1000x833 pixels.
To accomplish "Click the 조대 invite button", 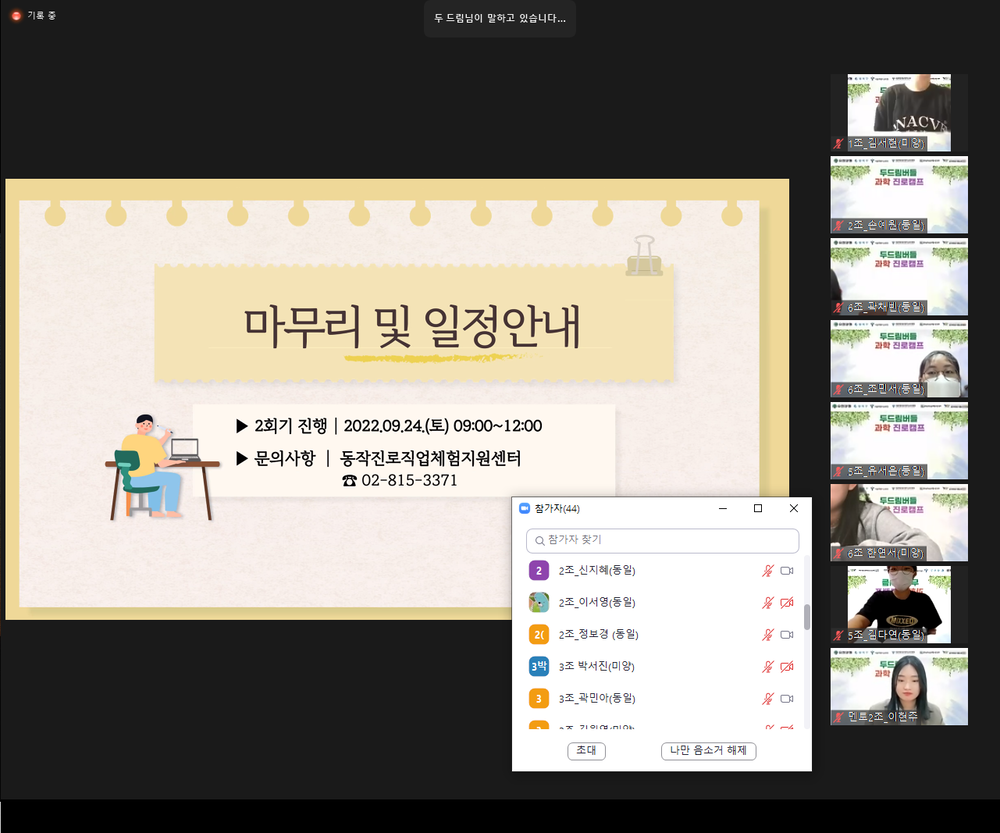I will point(586,751).
